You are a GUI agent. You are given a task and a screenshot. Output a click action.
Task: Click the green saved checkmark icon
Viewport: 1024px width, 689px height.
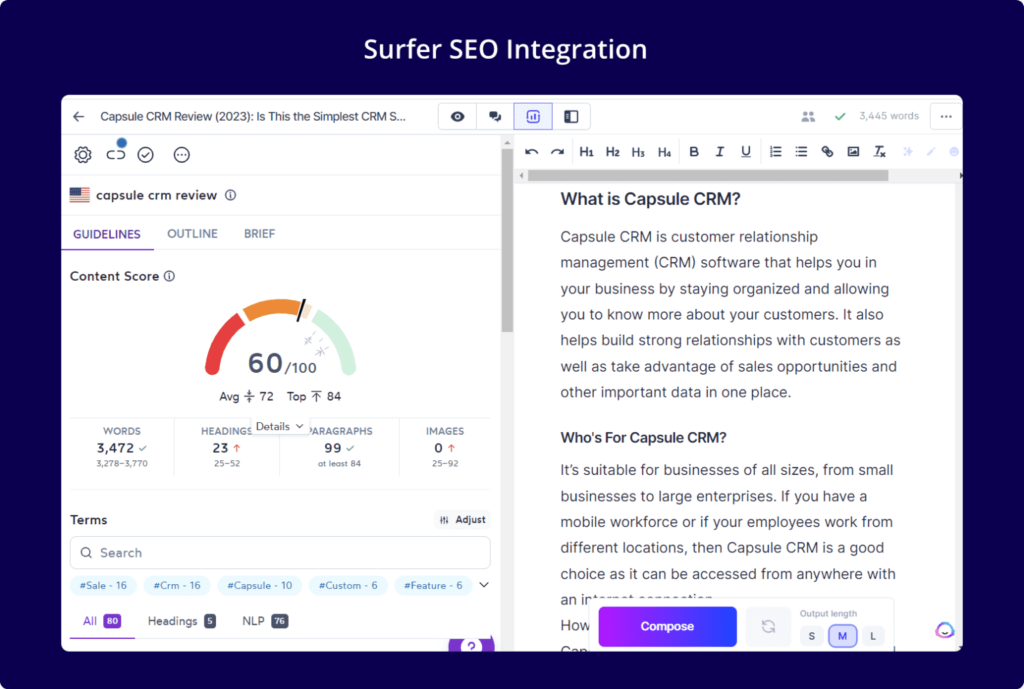[x=840, y=116]
